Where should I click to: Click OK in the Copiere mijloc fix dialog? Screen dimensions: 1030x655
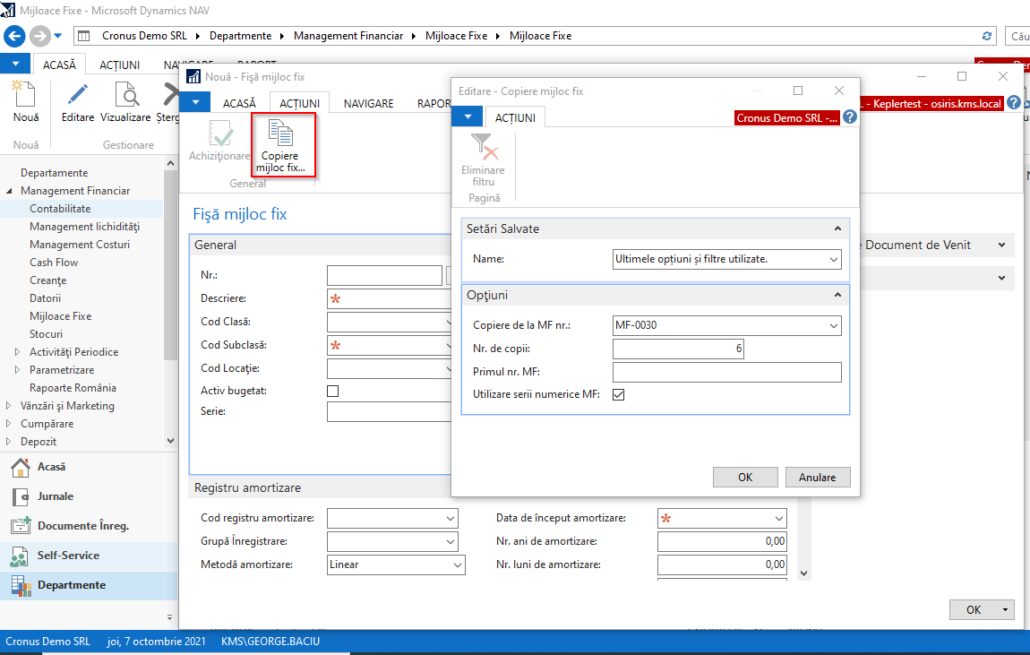[745, 477]
